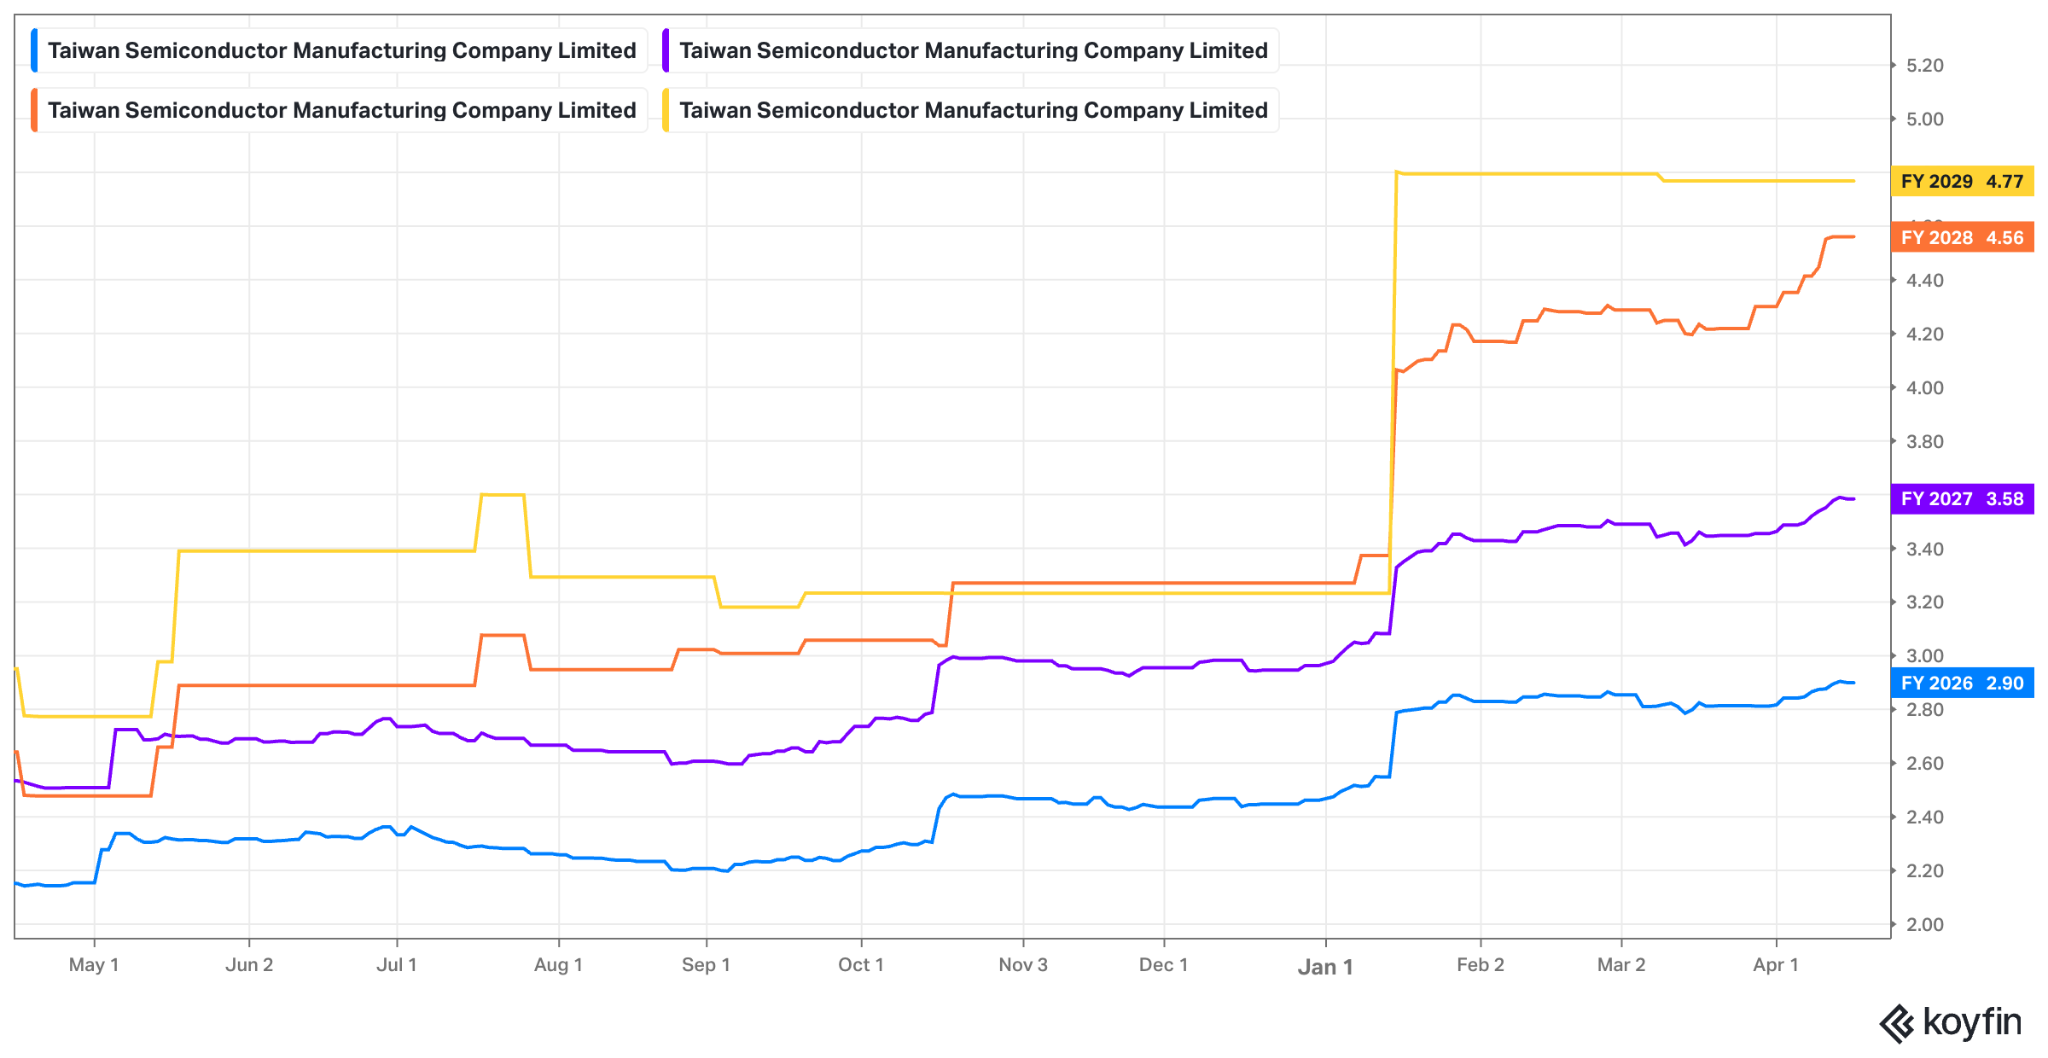Screen dimensions: 2048x1058
Task: Select the orange-marked Taiwan Semiconductor legend entry
Action: 339,110
